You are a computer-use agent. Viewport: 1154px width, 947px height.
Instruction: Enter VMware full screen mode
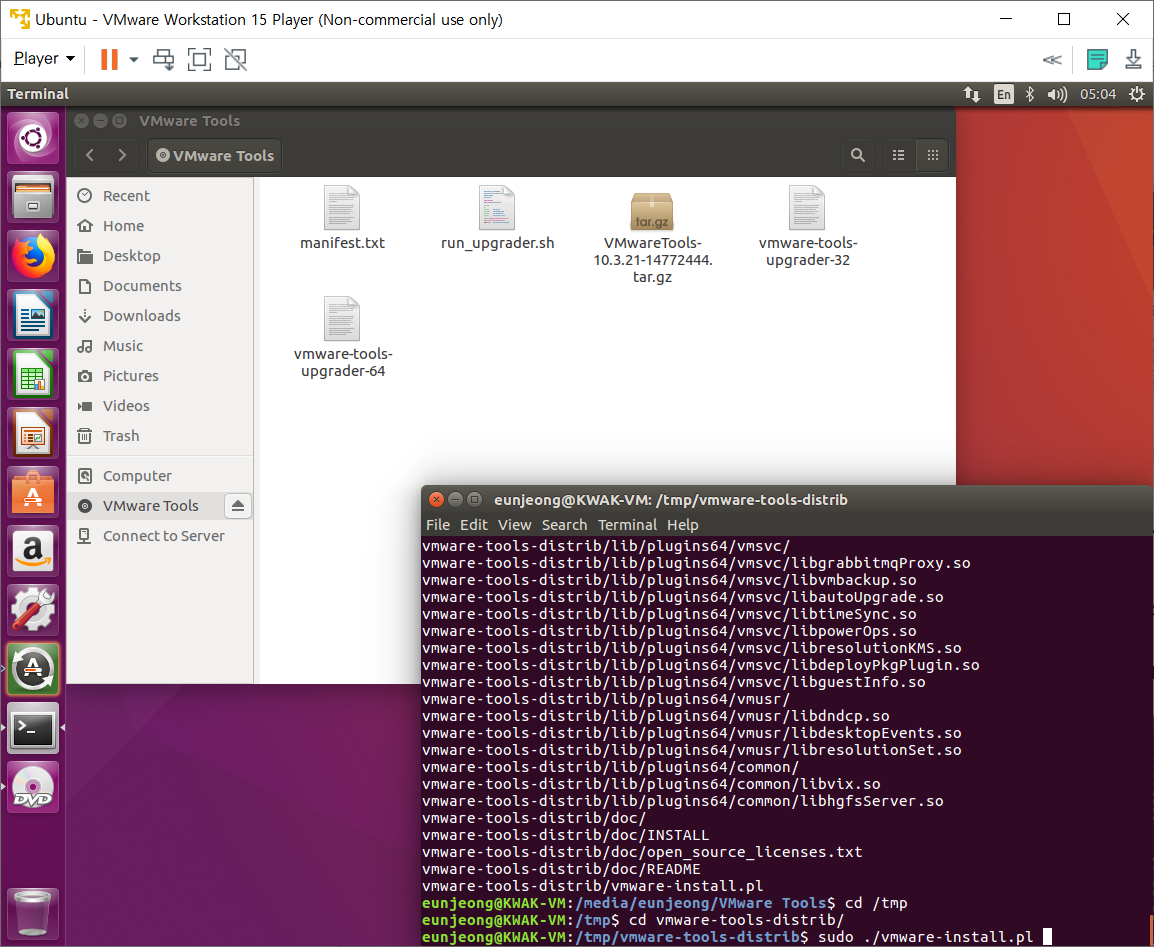coord(199,60)
